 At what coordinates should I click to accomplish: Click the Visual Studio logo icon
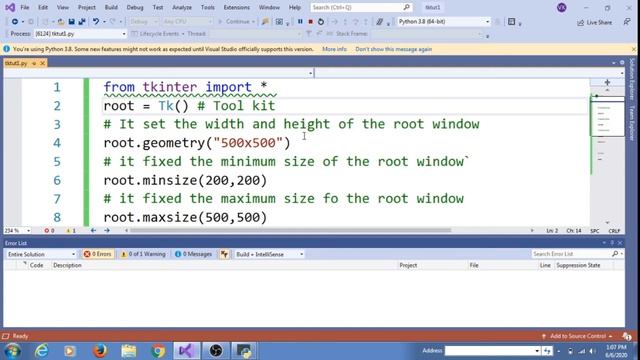[x=10, y=7]
